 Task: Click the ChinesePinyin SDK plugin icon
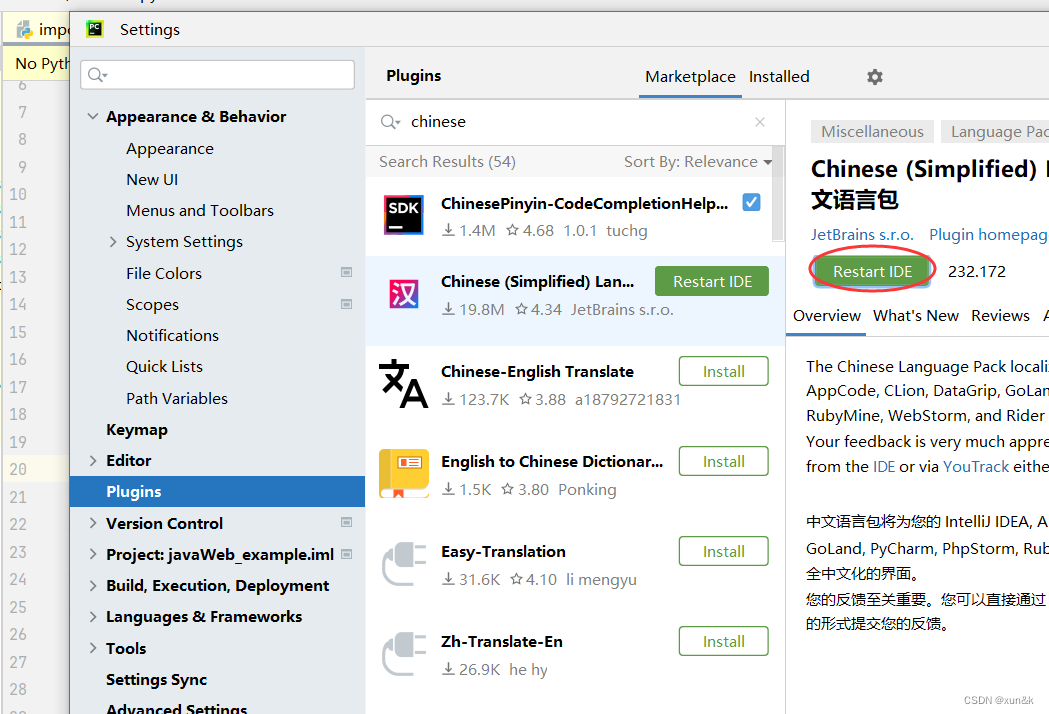403,215
